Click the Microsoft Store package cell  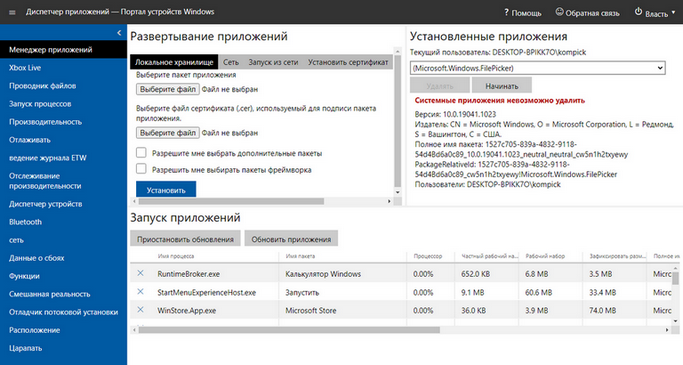click(x=311, y=311)
